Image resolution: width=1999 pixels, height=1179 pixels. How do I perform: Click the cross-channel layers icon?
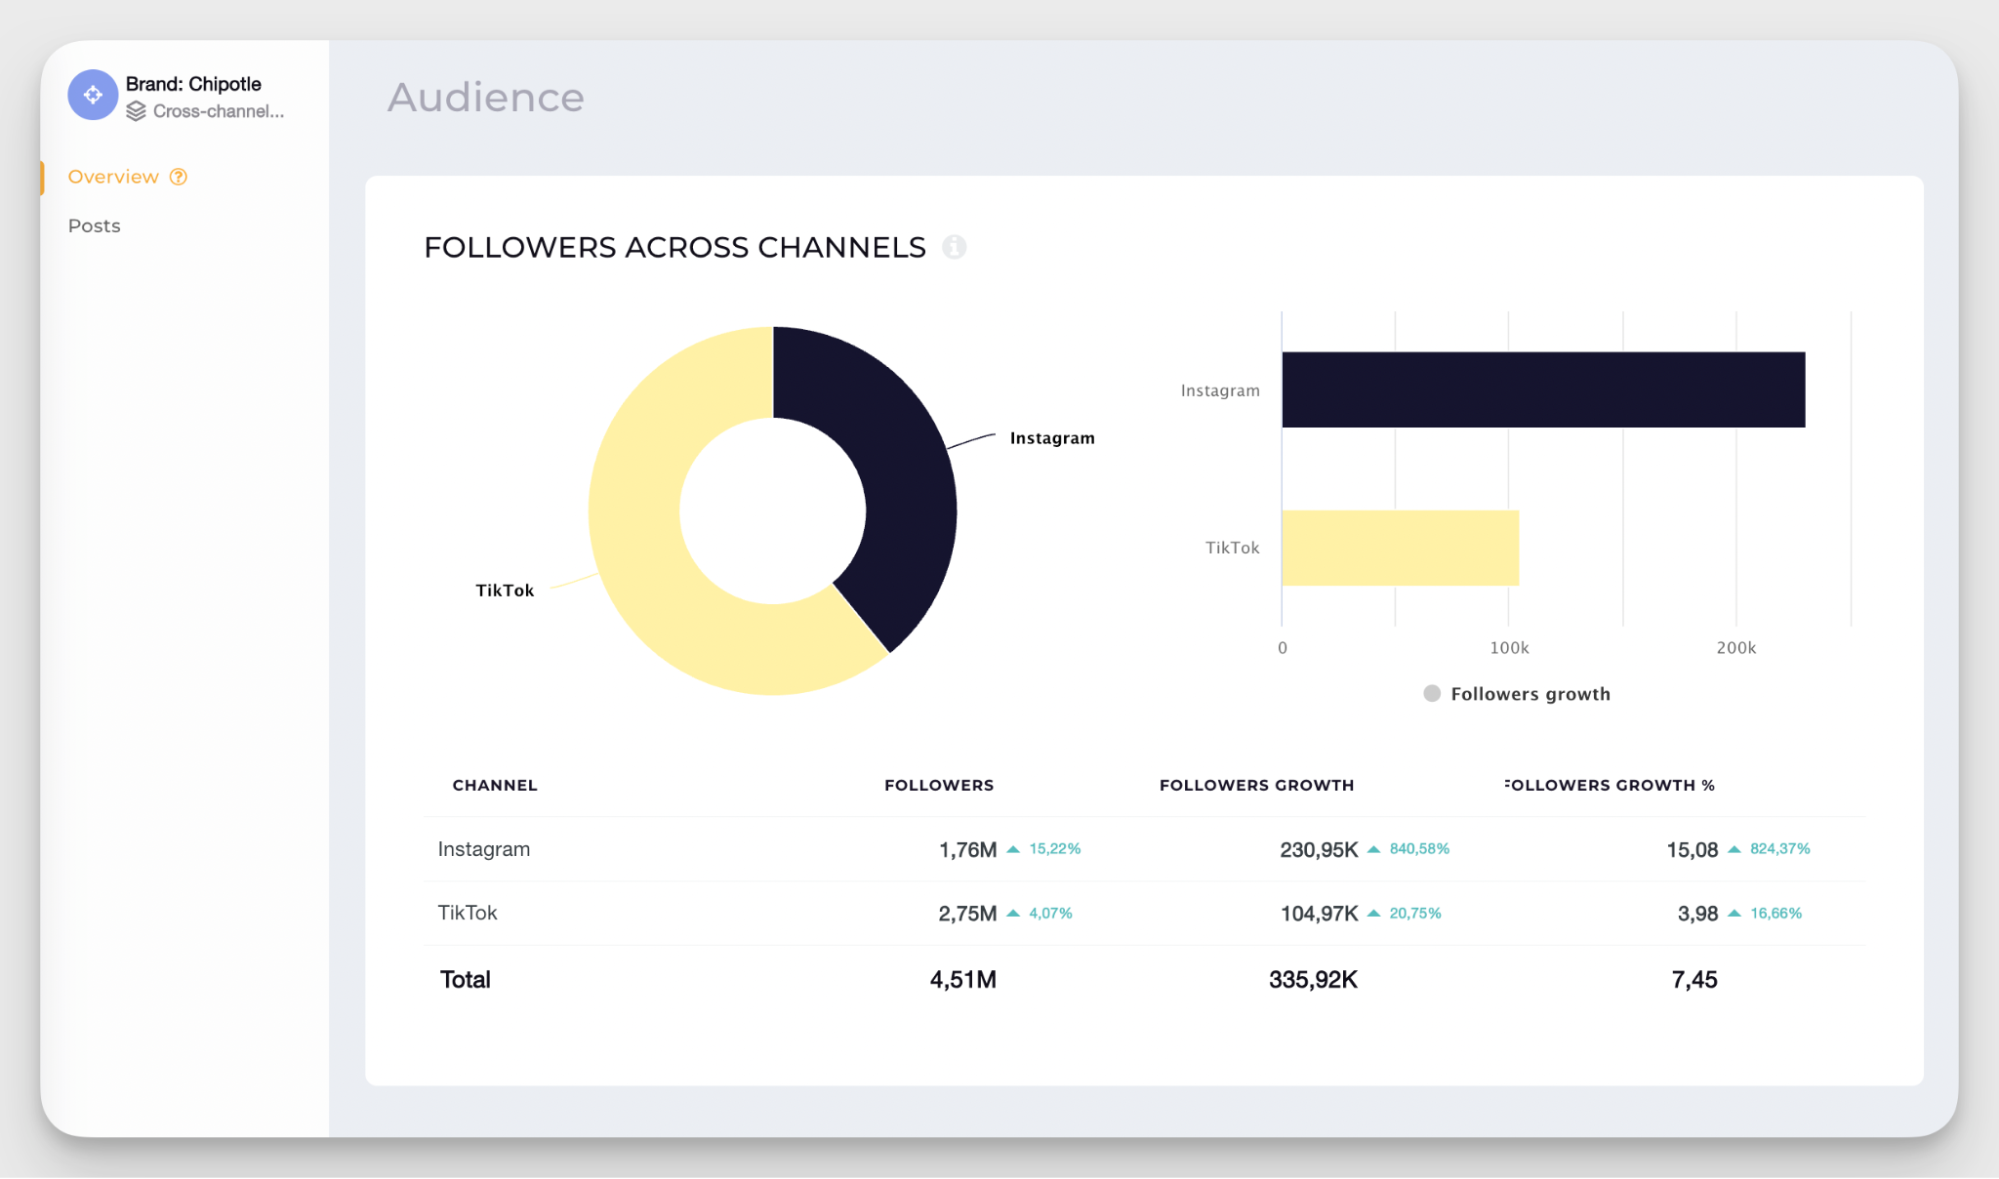coord(137,111)
